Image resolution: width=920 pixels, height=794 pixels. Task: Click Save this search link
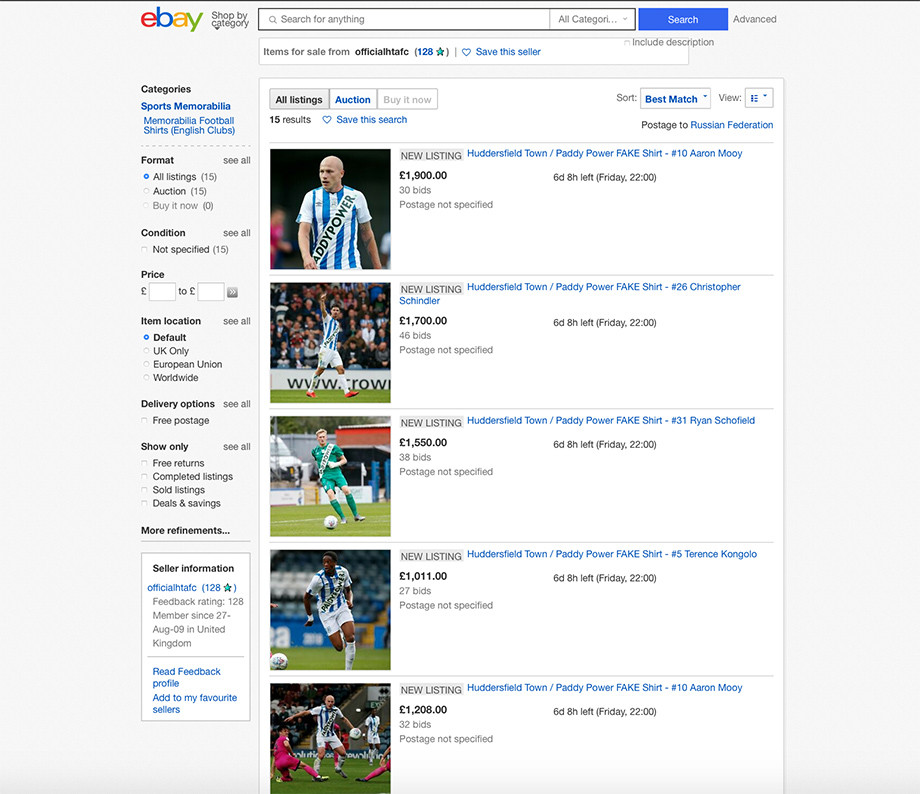pos(371,120)
